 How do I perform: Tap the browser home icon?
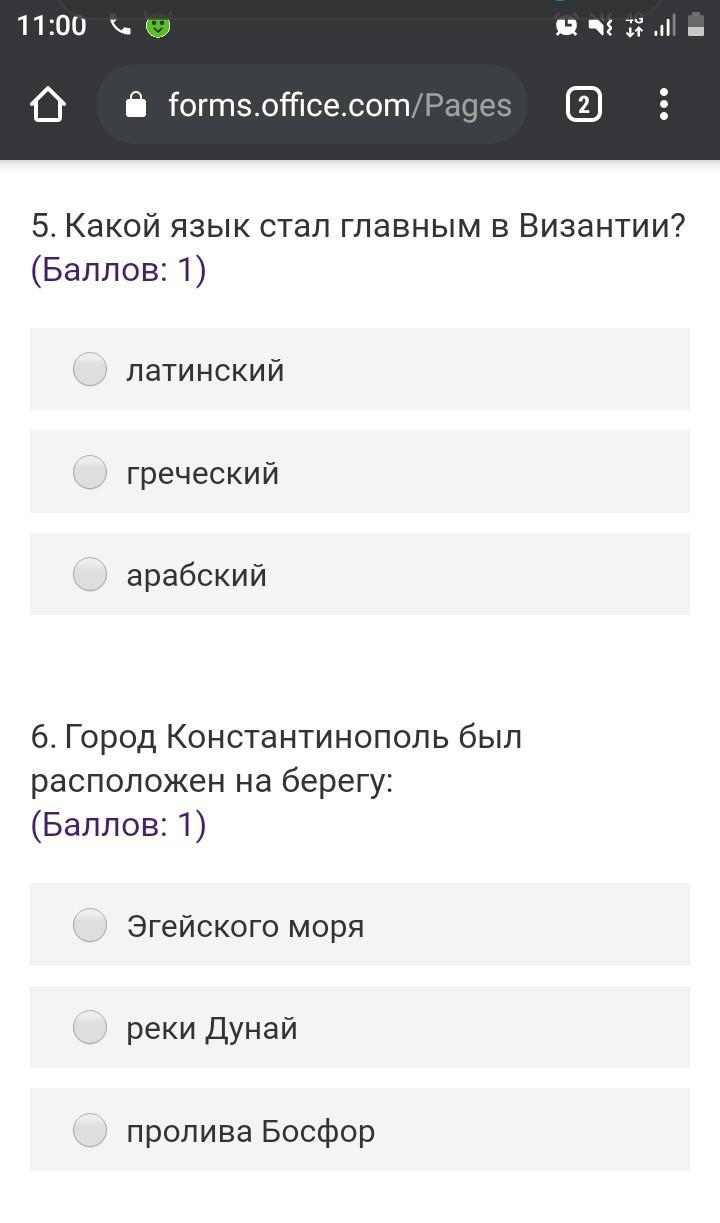48,104
